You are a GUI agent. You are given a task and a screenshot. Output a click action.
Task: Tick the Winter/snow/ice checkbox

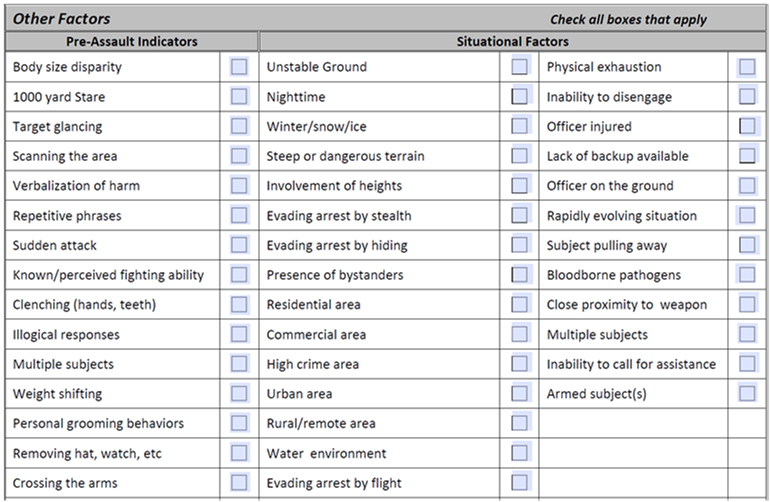tap(520, 126)
